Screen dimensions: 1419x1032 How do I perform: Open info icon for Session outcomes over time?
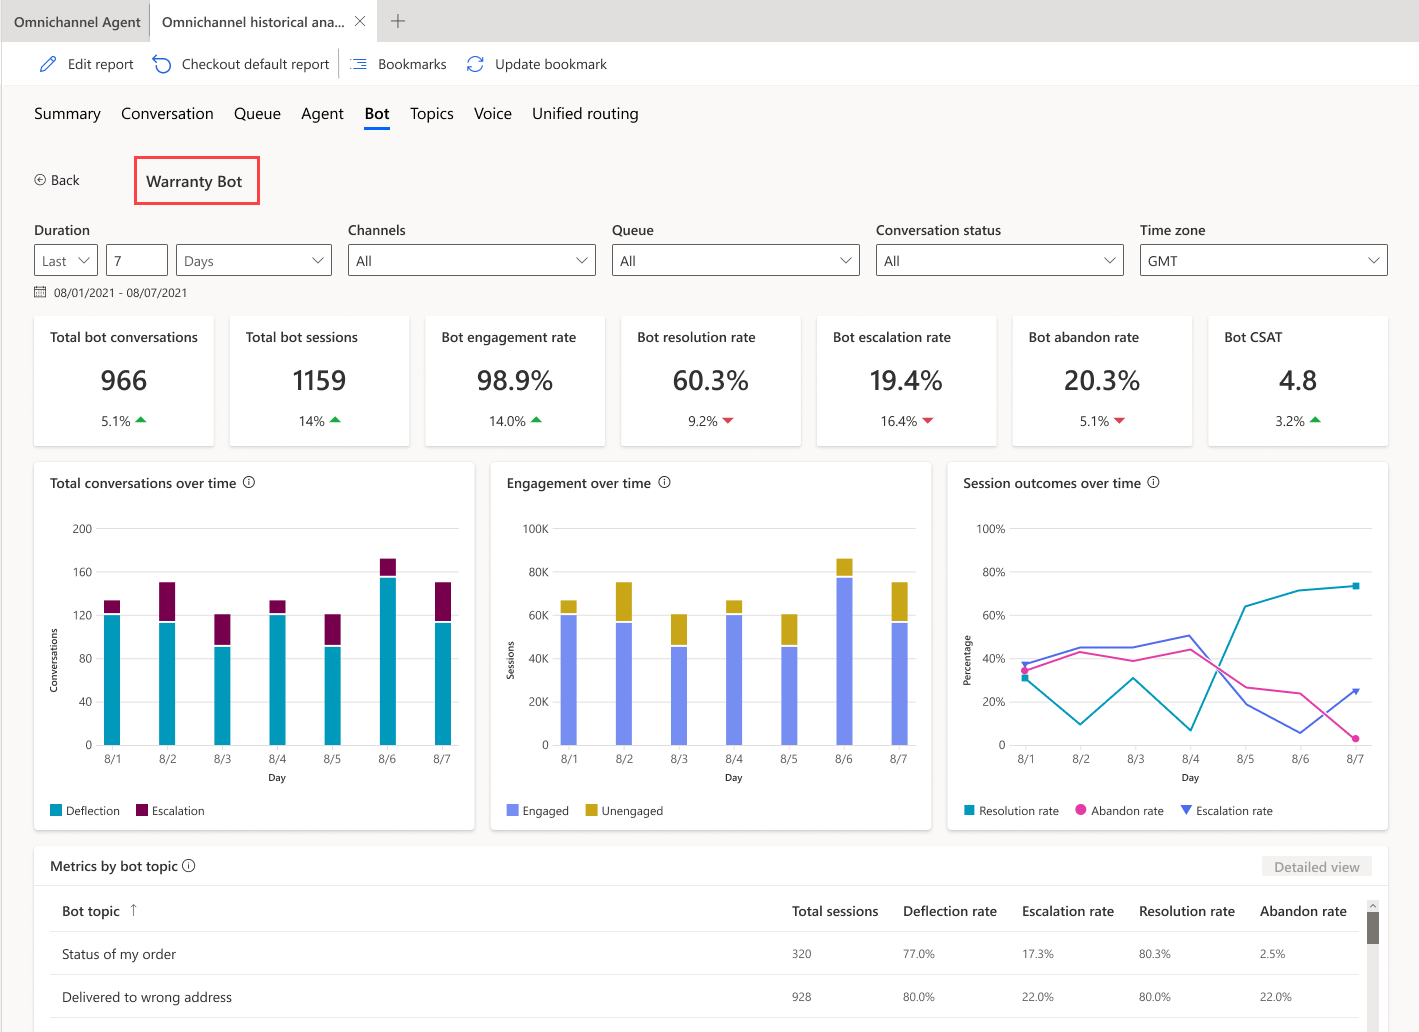1153,482
